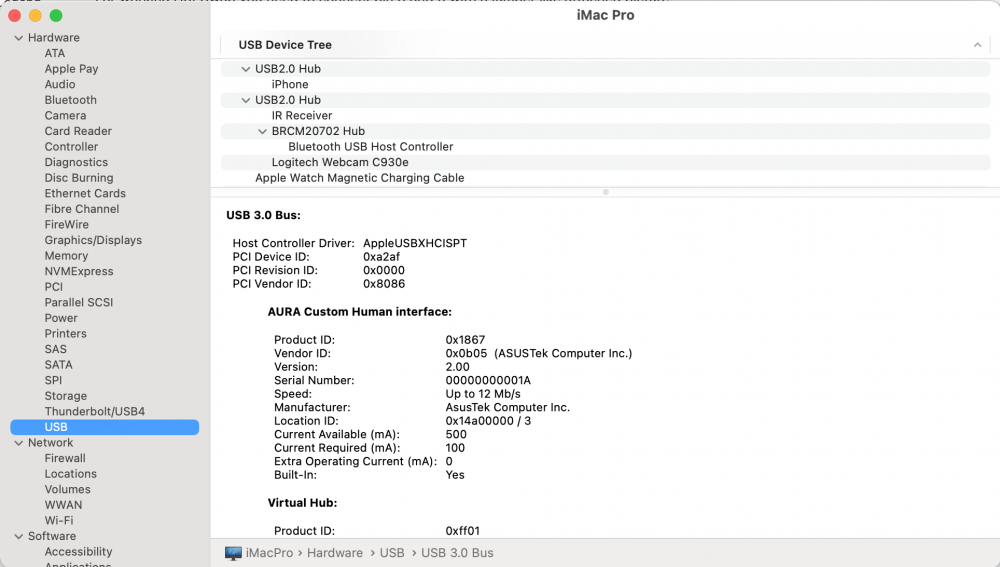Click the pane divider handle dot

click(605, 192)
